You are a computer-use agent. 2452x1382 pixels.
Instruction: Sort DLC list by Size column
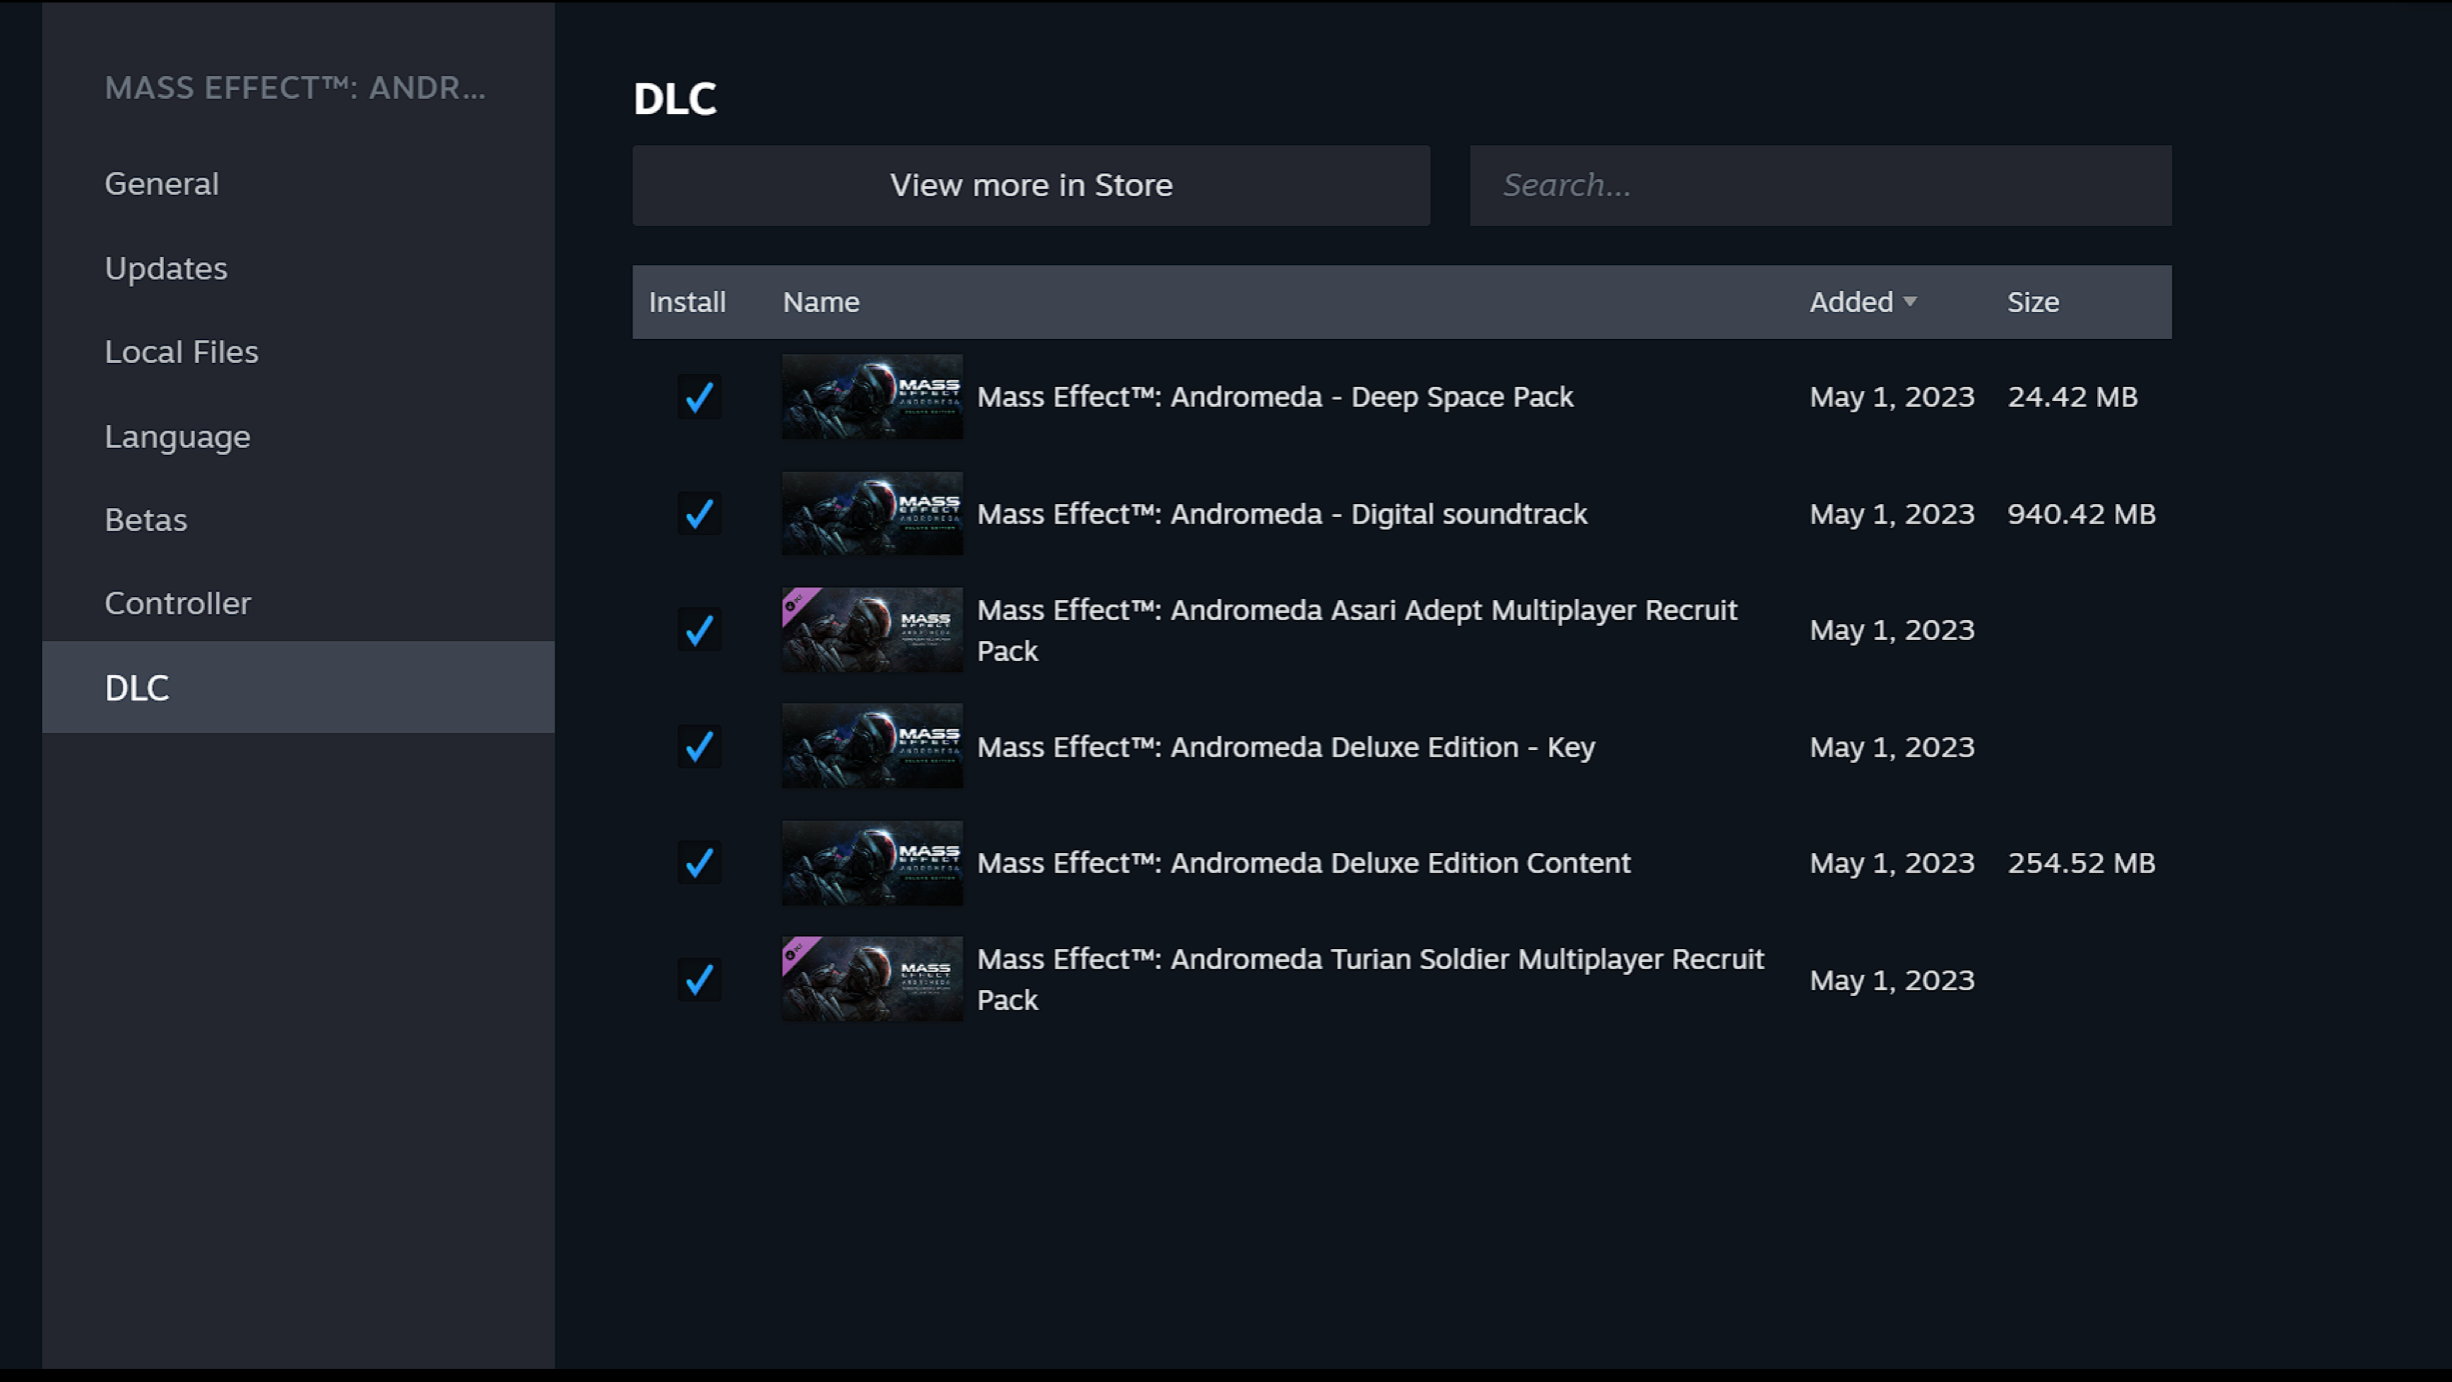(x=2033, y=302)
